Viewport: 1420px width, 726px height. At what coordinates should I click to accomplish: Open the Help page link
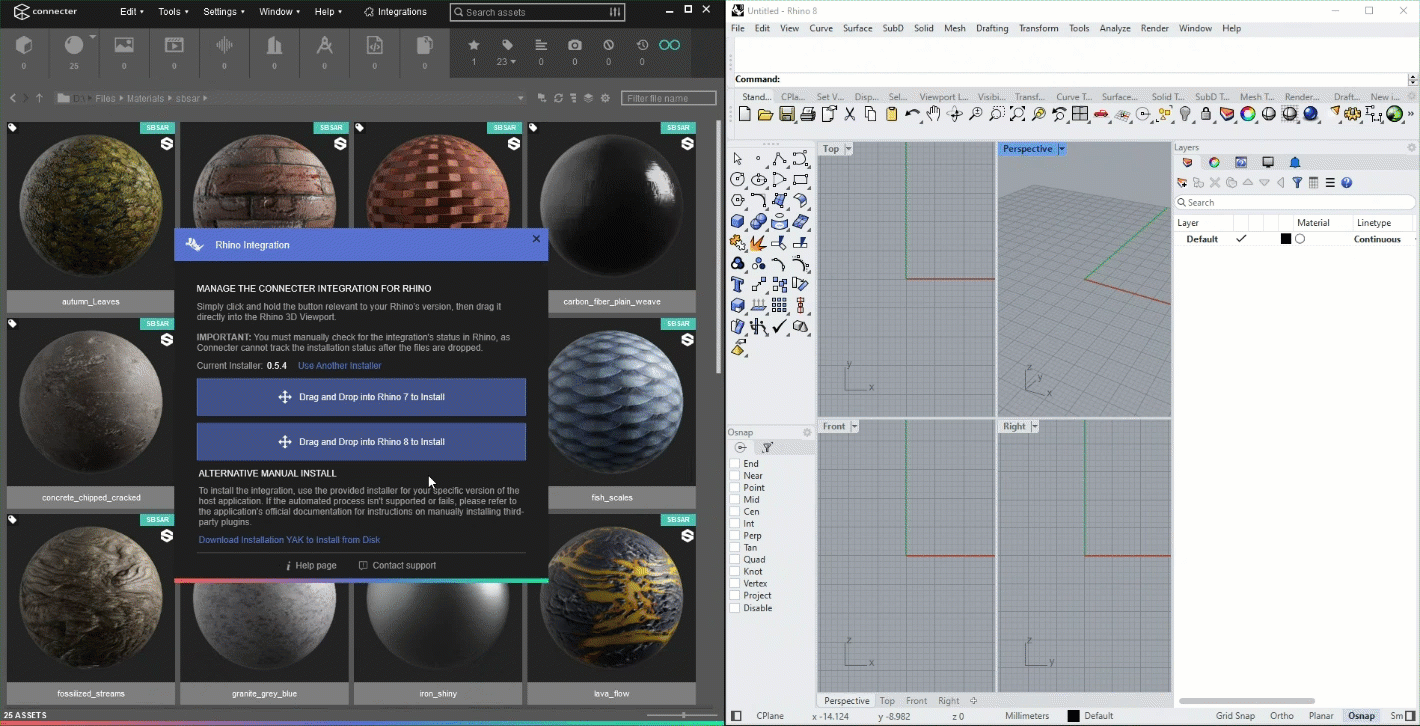coord(311,565)
